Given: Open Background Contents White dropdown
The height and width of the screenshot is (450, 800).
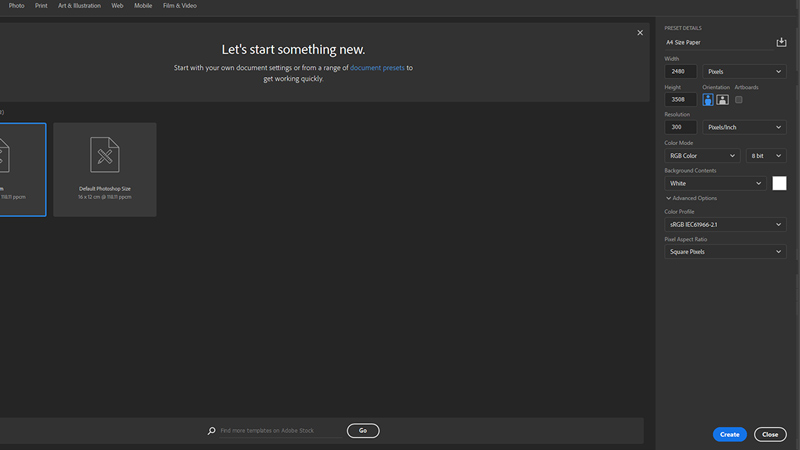Looking at the screenshot, I should tap(715, 183).
